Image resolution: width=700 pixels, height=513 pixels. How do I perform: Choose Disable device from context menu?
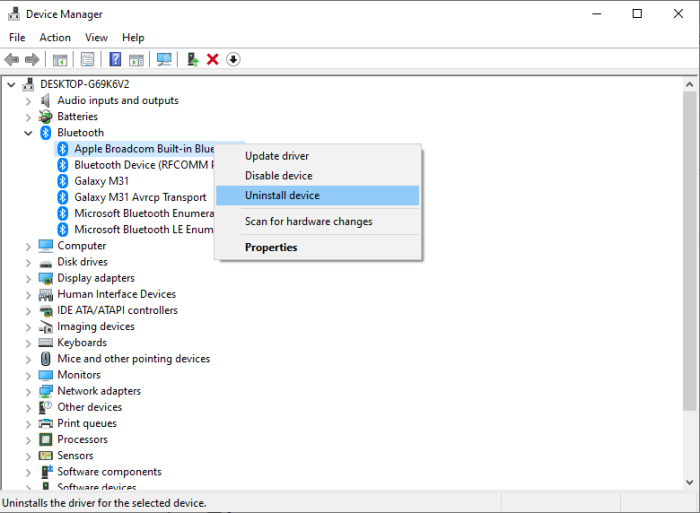[x=318, y=176]
